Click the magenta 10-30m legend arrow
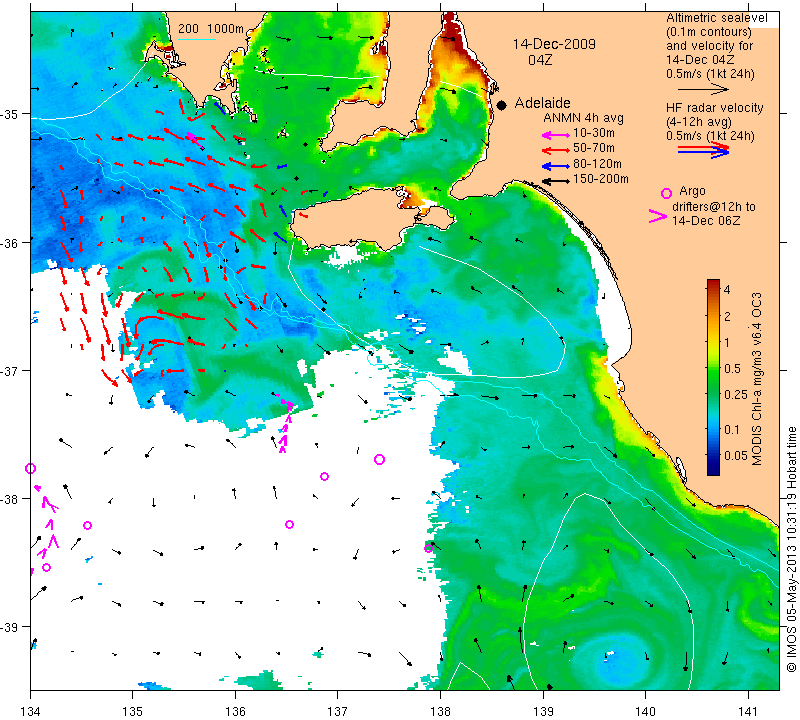Viewport: 800px width, 720px height. coord(555,135)
